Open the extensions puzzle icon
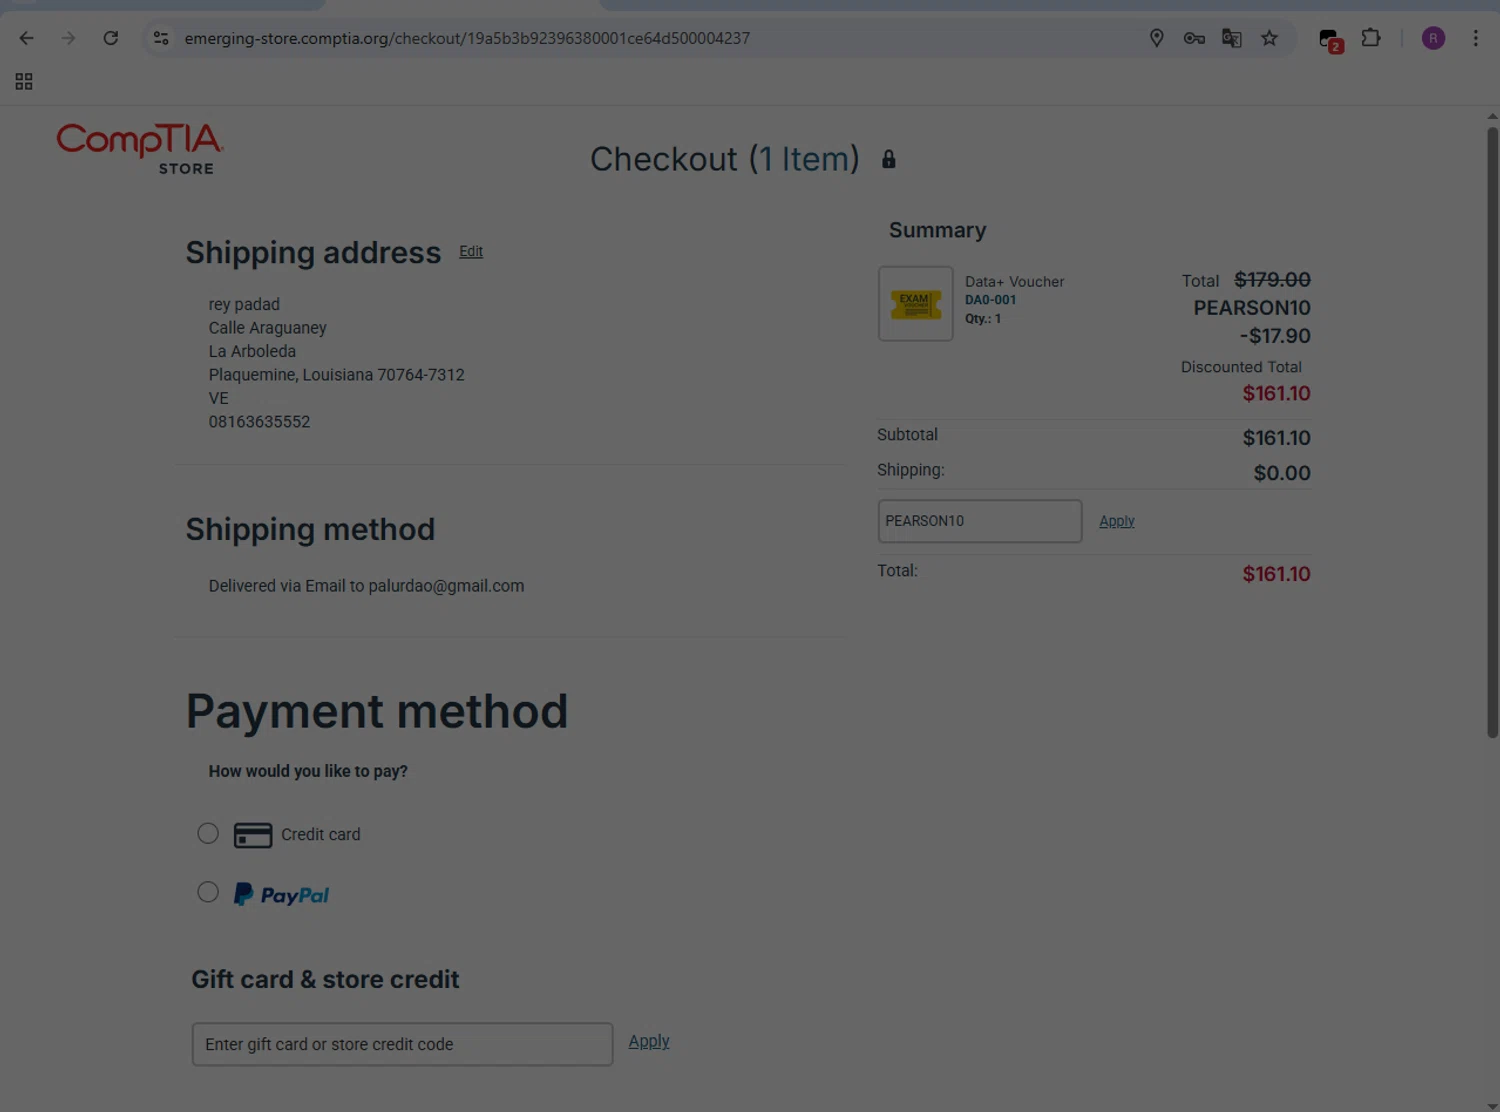 click(x=1371, y=38)
